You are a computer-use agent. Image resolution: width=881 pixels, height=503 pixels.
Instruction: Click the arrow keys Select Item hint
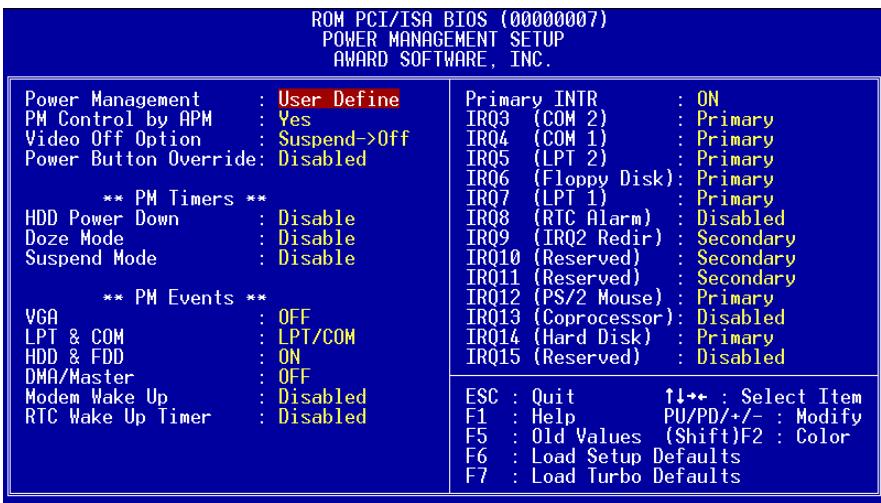coord(762,397)
